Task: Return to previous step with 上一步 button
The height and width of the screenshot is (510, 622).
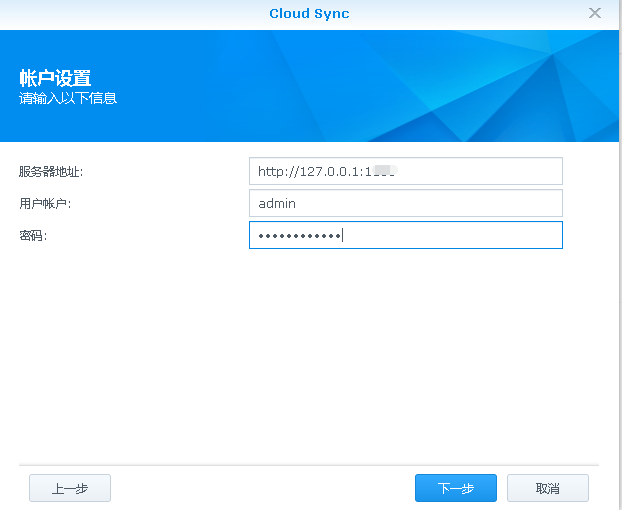Action: point(70,488)
